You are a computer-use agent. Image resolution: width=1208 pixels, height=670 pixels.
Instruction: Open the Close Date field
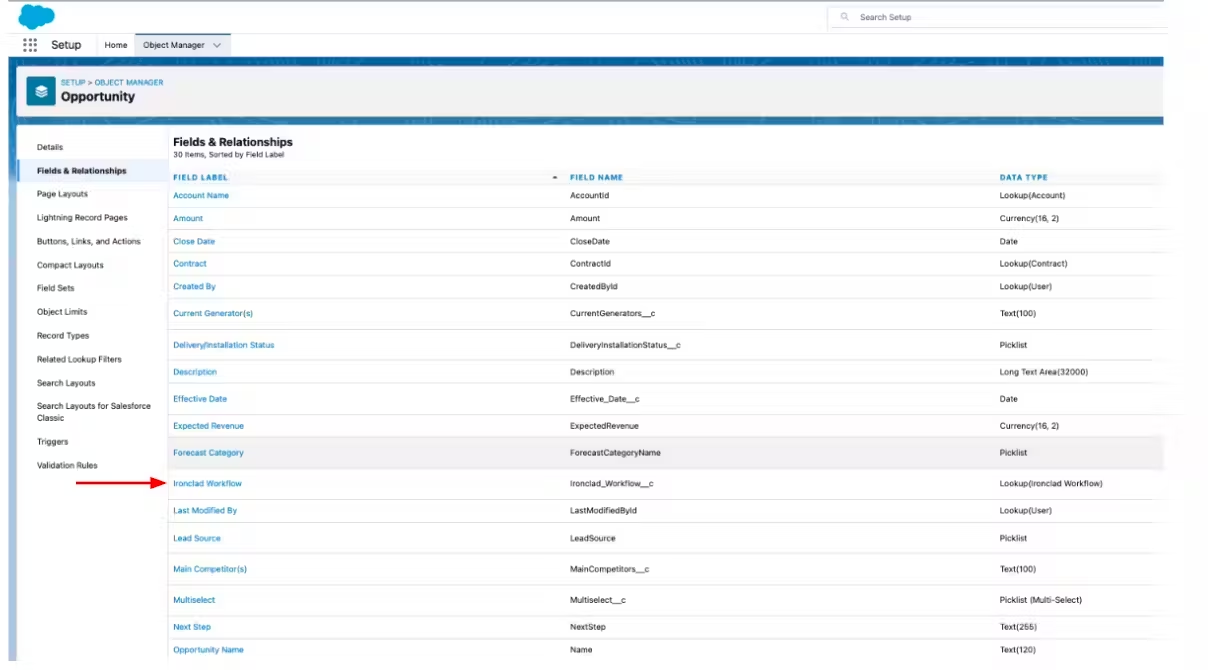point(194,241)
